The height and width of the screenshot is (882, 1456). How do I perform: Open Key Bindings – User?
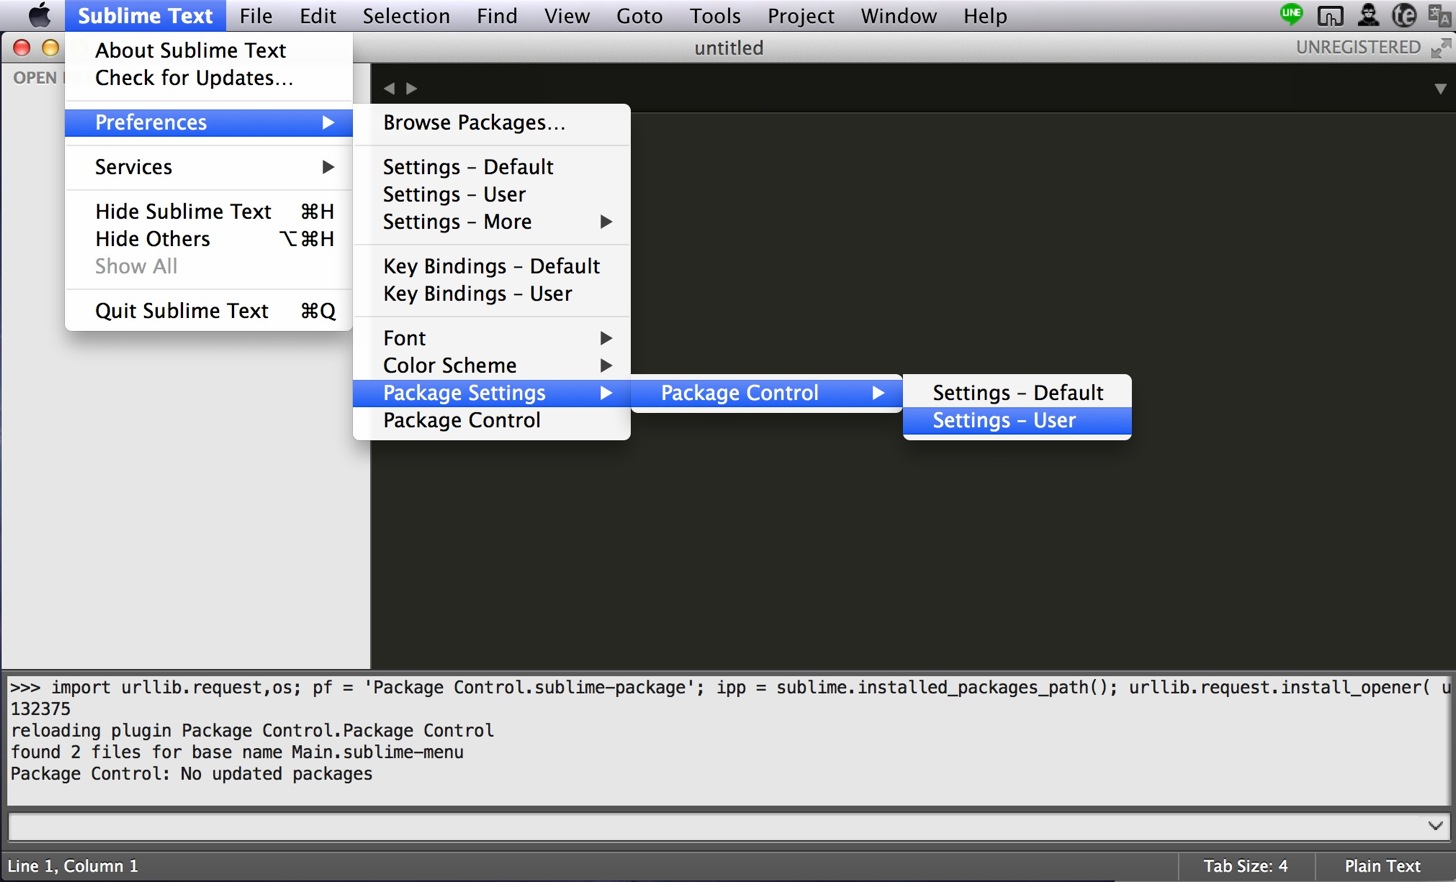(492, 294)
